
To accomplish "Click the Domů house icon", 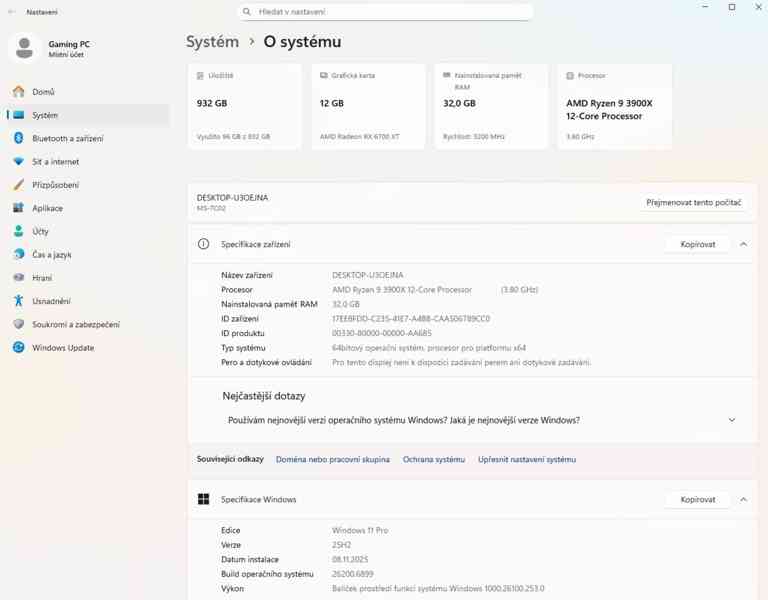I will [19, 92].
